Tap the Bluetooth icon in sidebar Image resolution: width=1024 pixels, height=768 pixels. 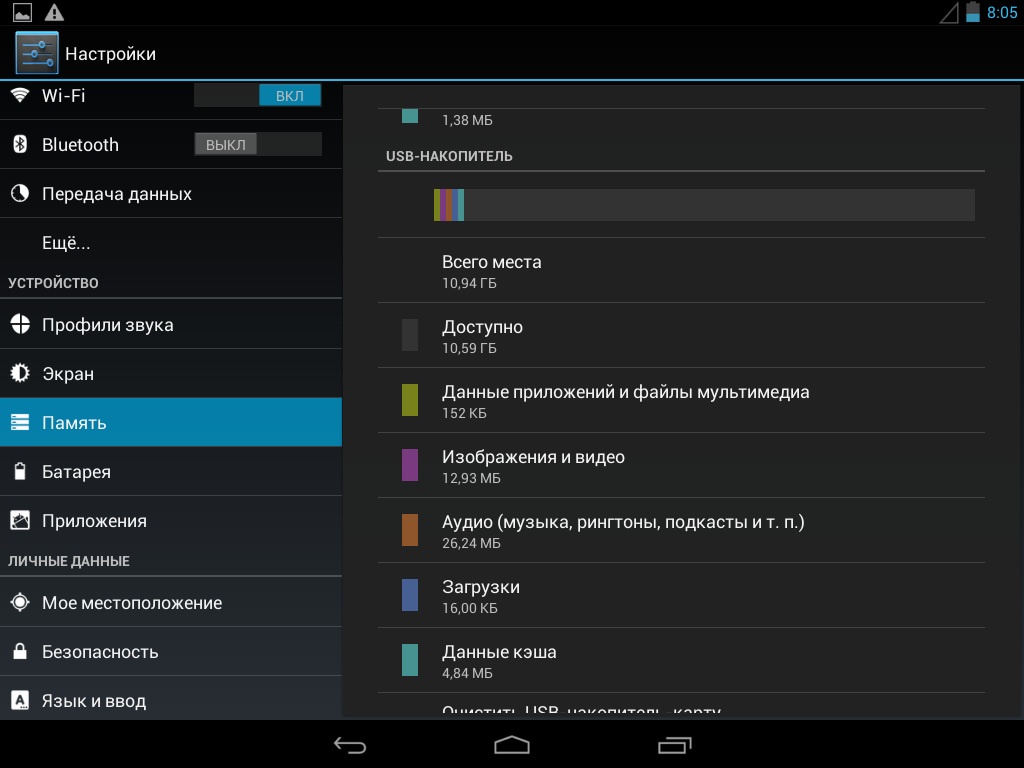pos(19,145)
